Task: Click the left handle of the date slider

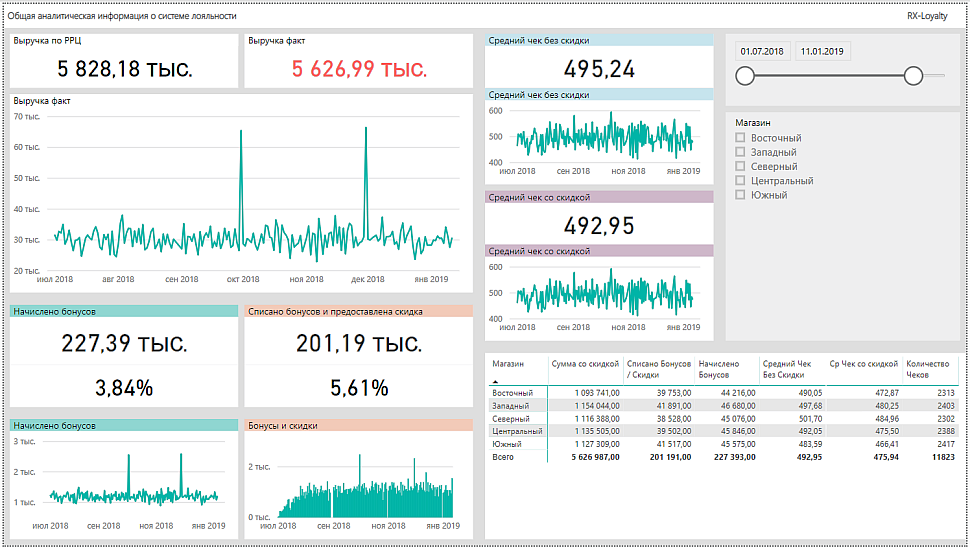Action: [744, 76]
